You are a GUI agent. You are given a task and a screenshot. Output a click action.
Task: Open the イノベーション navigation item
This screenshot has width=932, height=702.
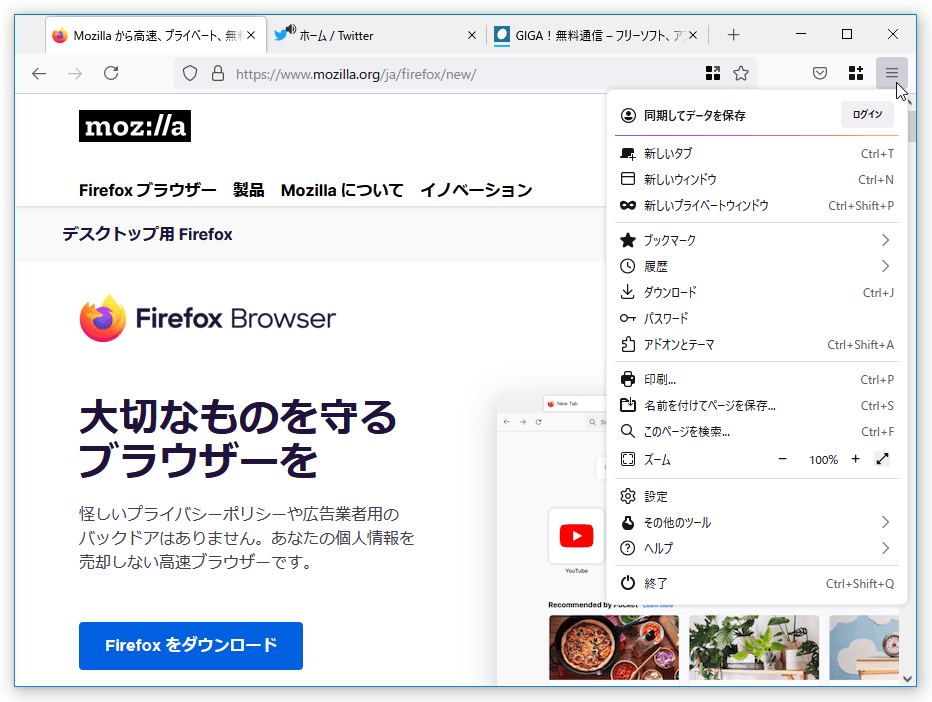coord(476,190)
